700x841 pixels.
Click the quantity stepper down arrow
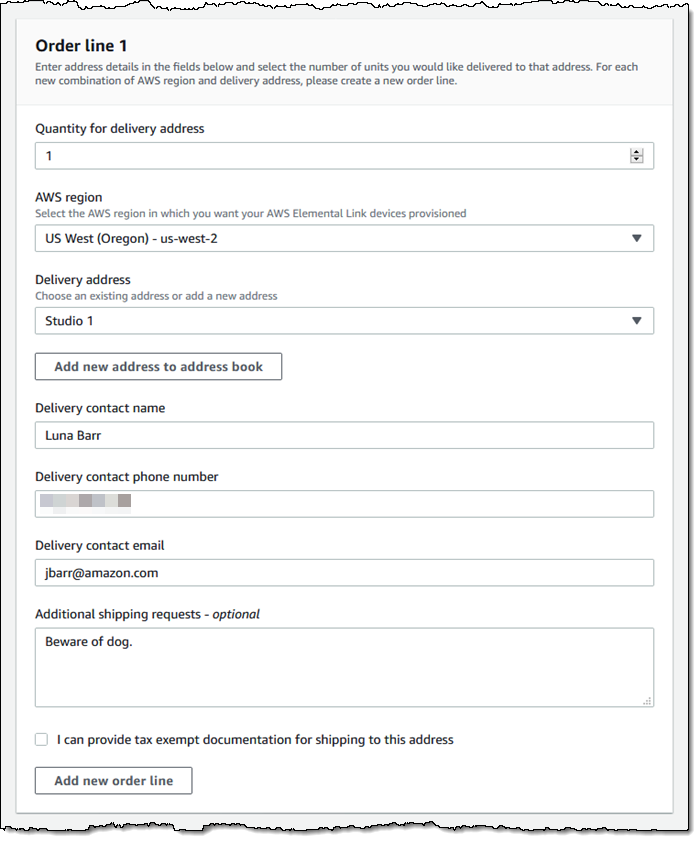click(636, 159)
